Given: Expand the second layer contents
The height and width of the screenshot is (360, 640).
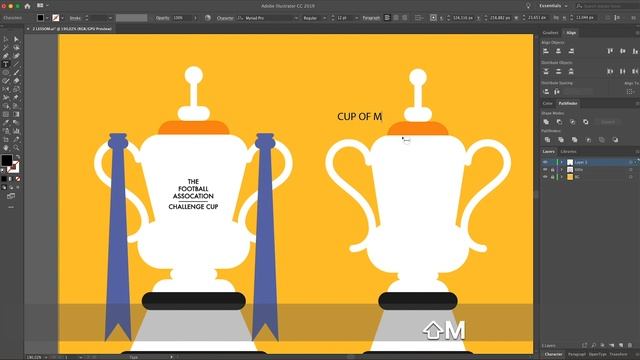Looking at the screenshot, I should point(562,170).
